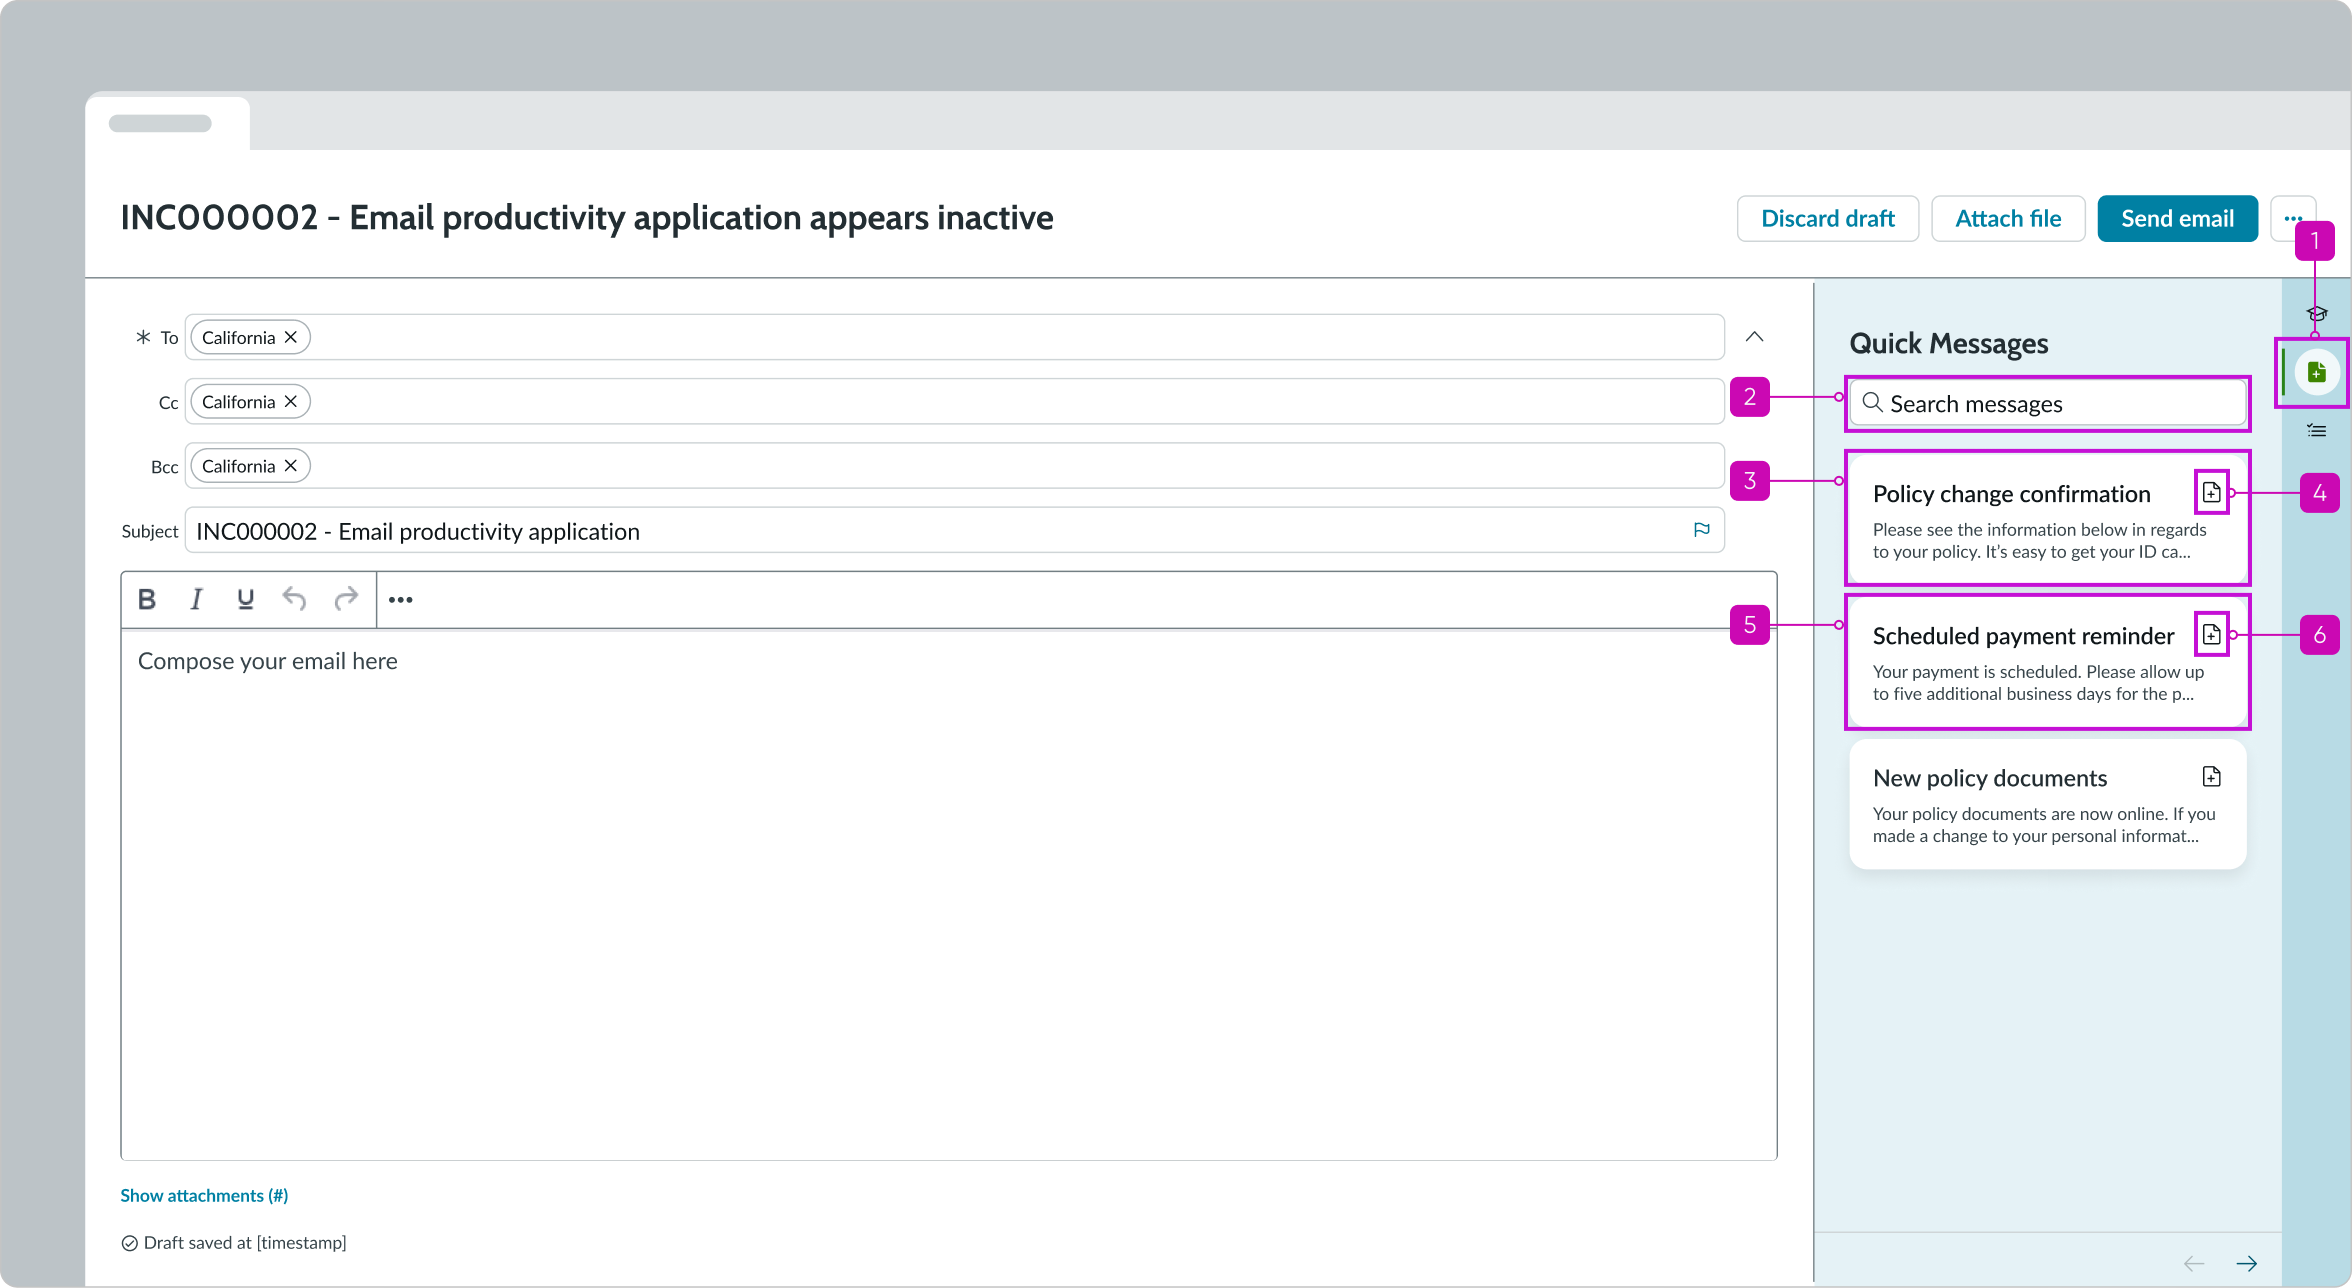2352x1288 pixels.
Task: Insert the Scheduled payment reminder message
Action: click(x=2211, y=634)
